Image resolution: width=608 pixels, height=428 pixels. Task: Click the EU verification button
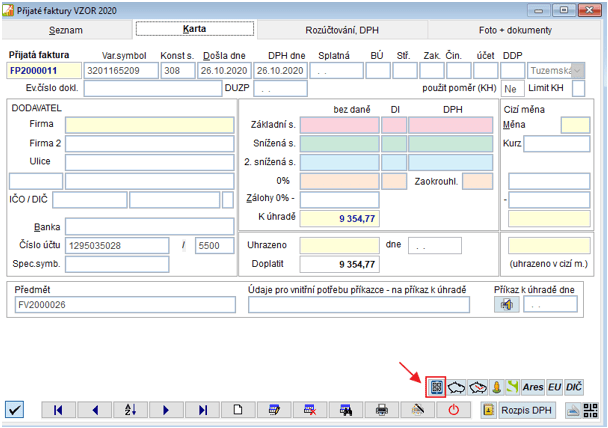(554, 387)
